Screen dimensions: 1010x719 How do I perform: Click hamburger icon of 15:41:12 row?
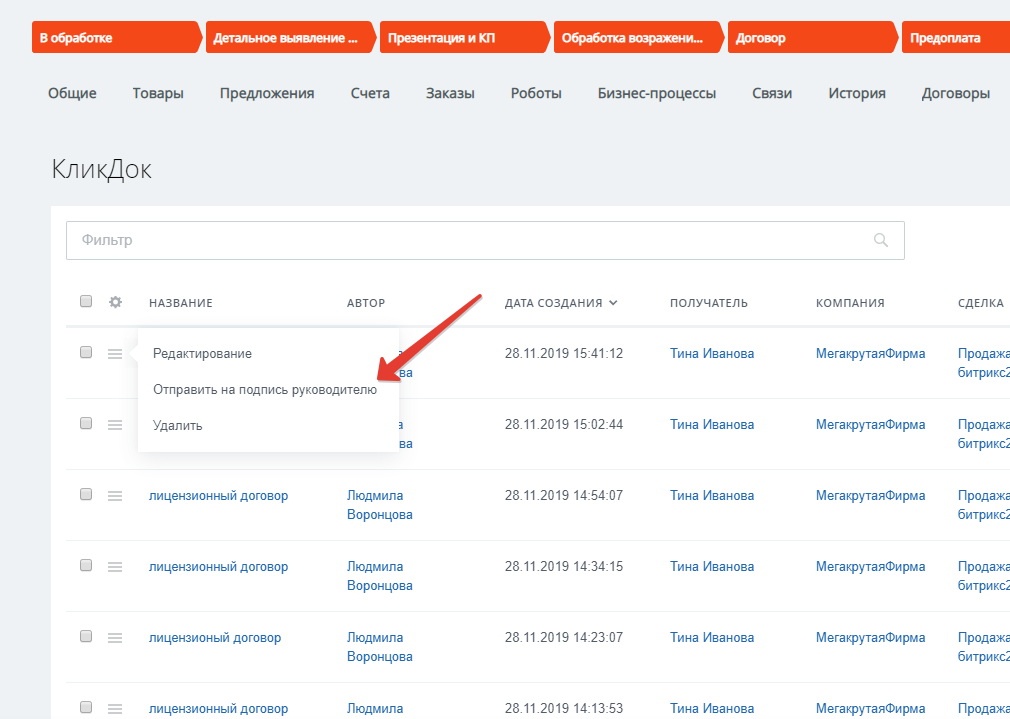[x=115, y=354]
